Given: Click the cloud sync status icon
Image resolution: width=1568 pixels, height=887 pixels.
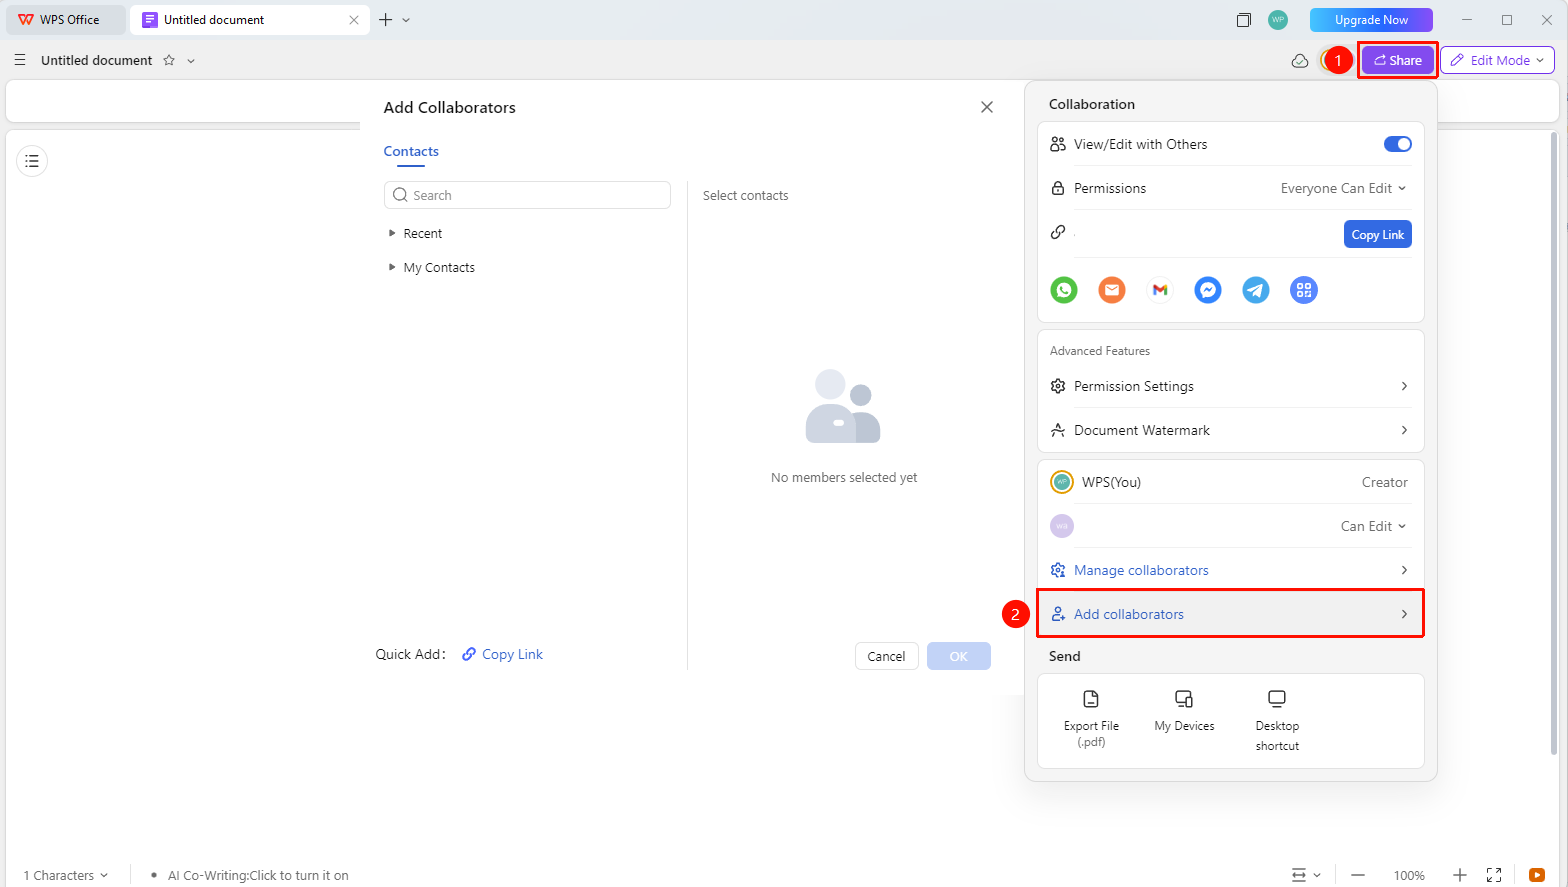Looking at the screenshot, I should [x=1300, y=61].
